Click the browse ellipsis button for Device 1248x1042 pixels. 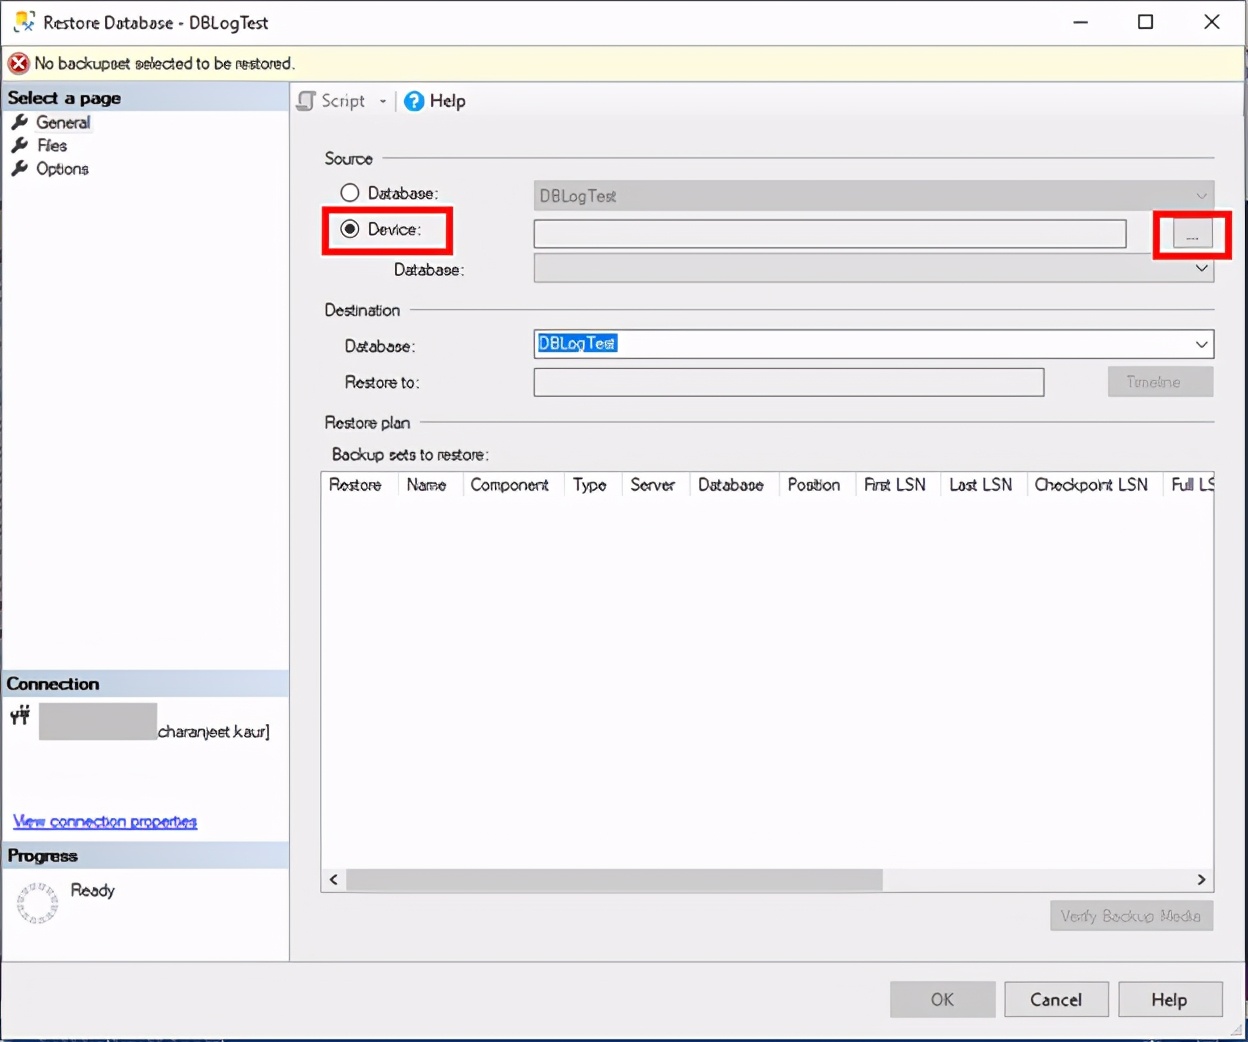click(1192, 234)
